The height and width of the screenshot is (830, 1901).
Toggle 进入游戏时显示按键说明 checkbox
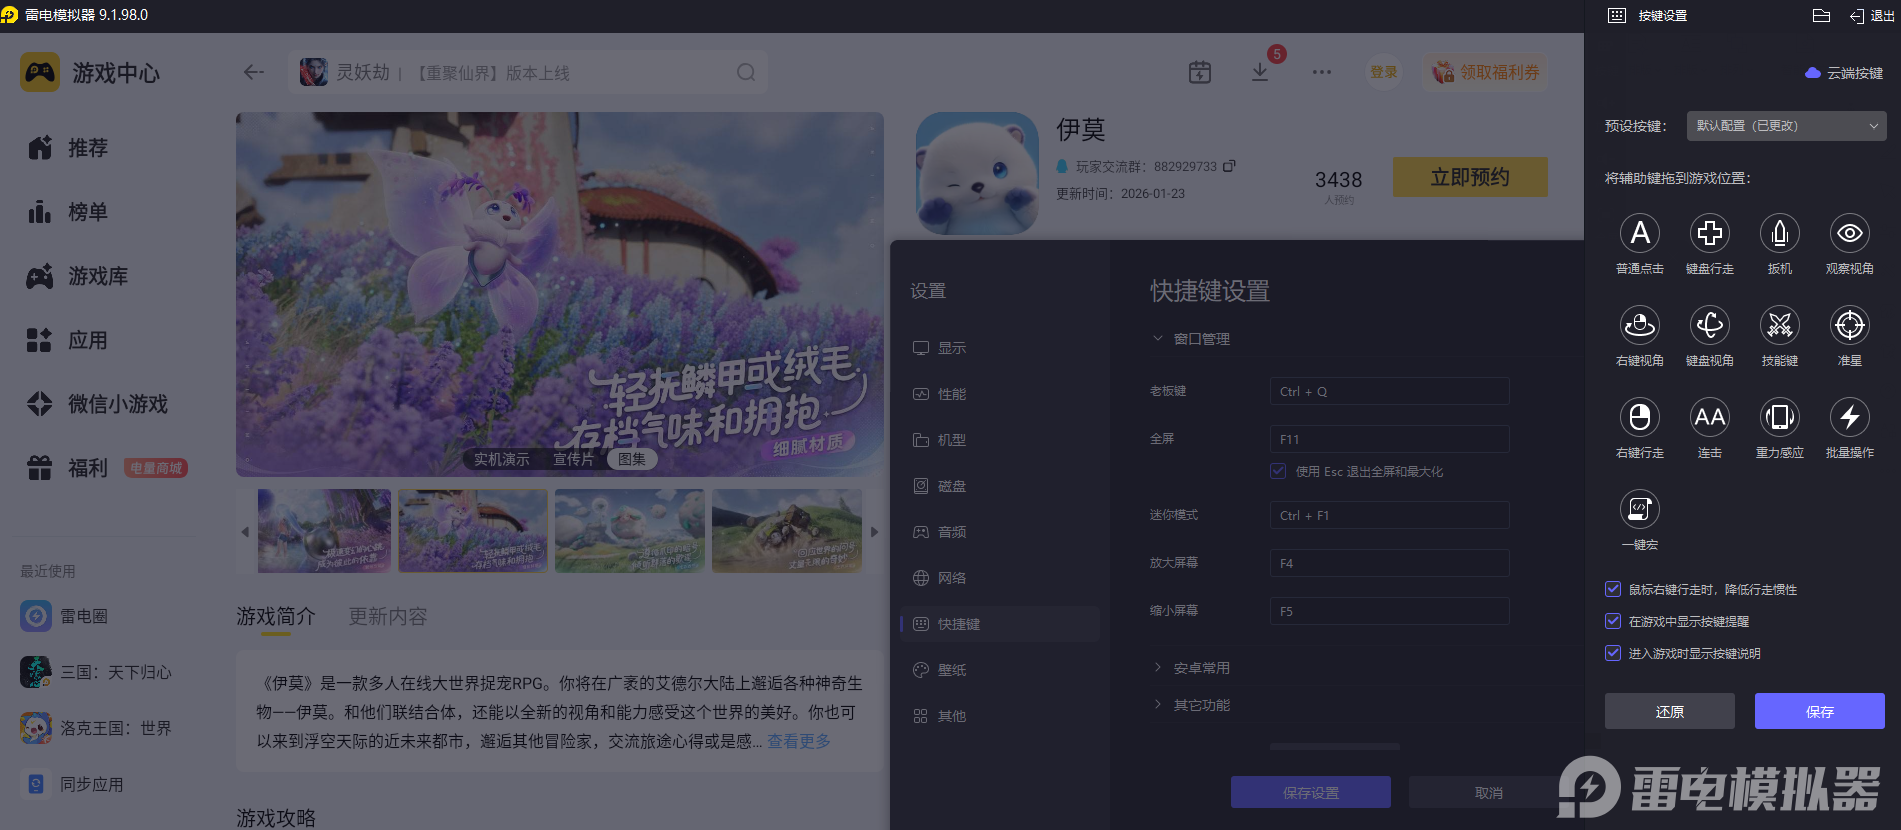1613,653
